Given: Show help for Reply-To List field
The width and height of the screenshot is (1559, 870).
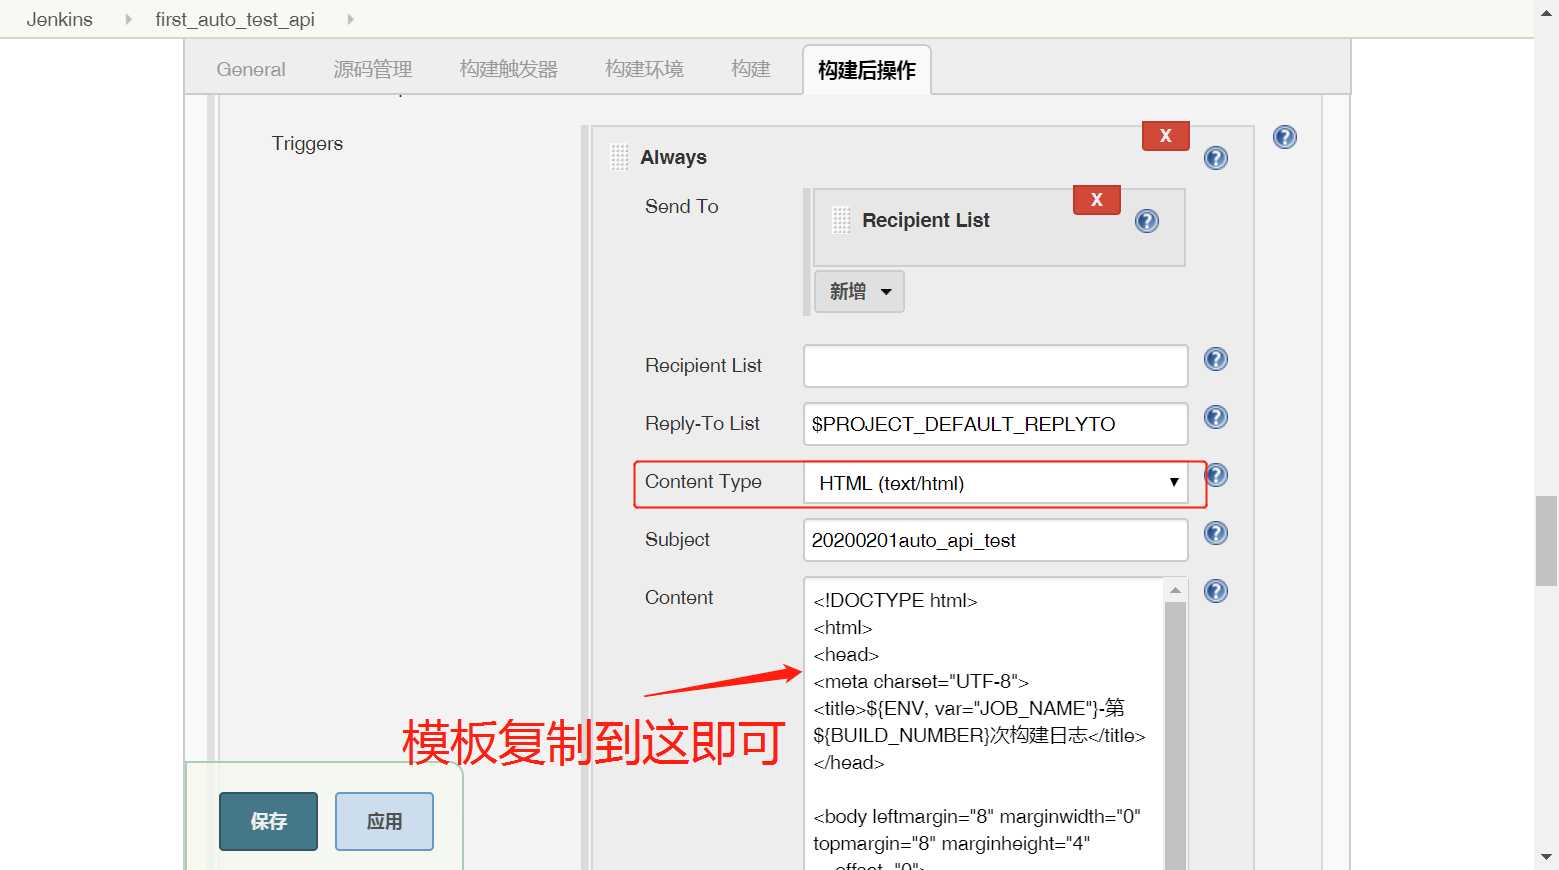Looking at the screenshot, I should coord(1216,417).
